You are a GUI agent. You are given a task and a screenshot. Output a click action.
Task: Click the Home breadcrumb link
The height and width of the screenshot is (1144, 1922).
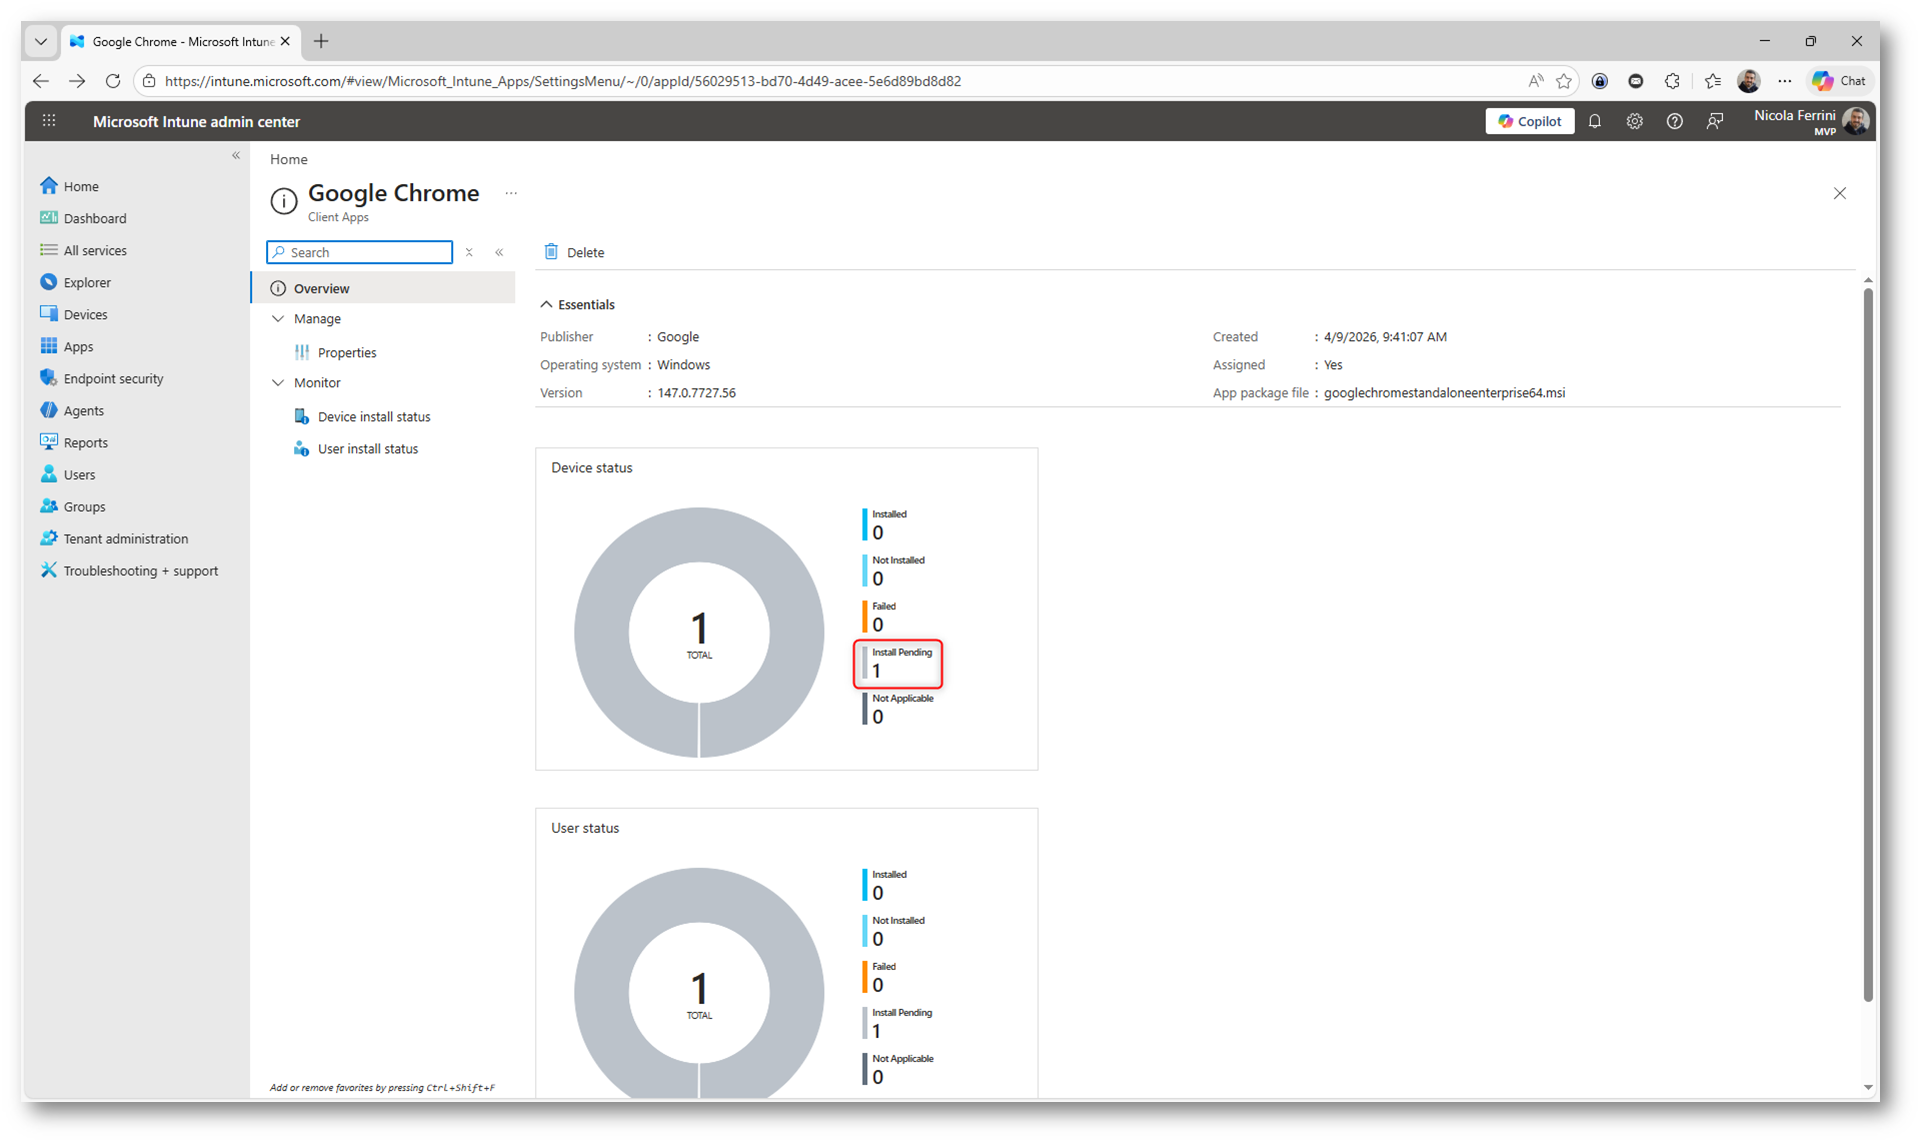click(288, 159)
